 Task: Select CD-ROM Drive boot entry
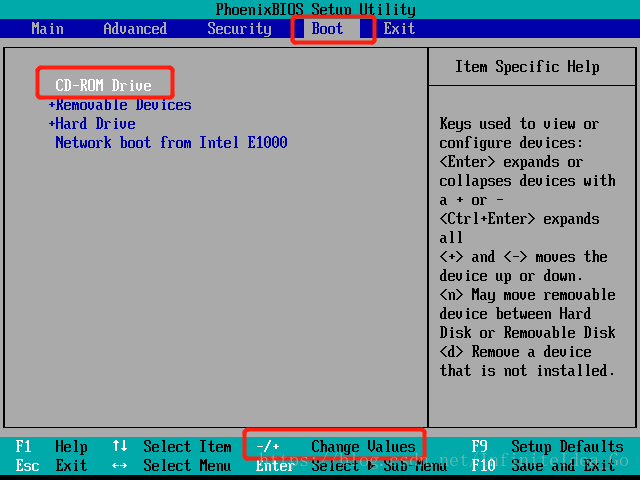coord(103,85)
